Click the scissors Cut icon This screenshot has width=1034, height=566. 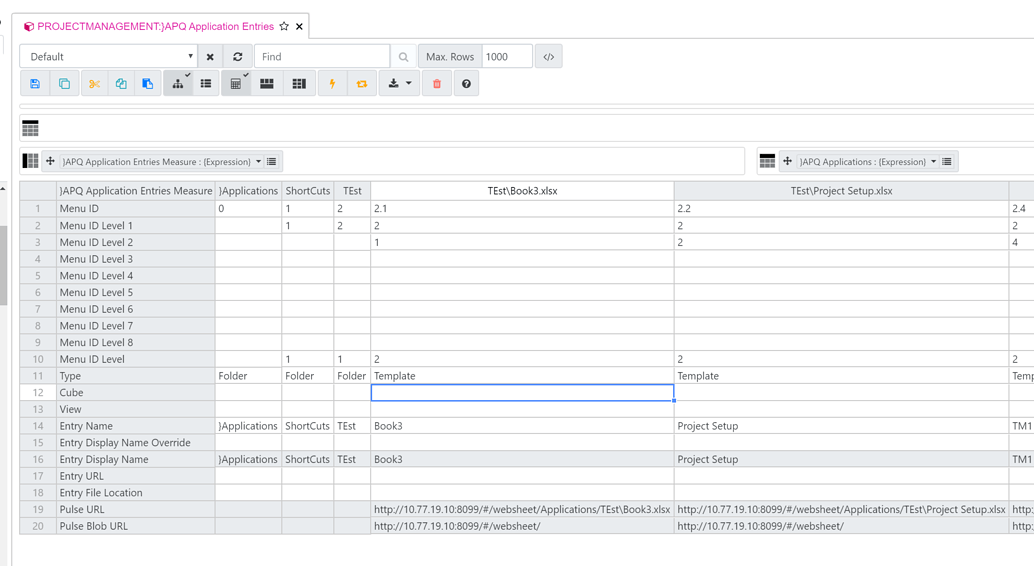coord(93,84)
